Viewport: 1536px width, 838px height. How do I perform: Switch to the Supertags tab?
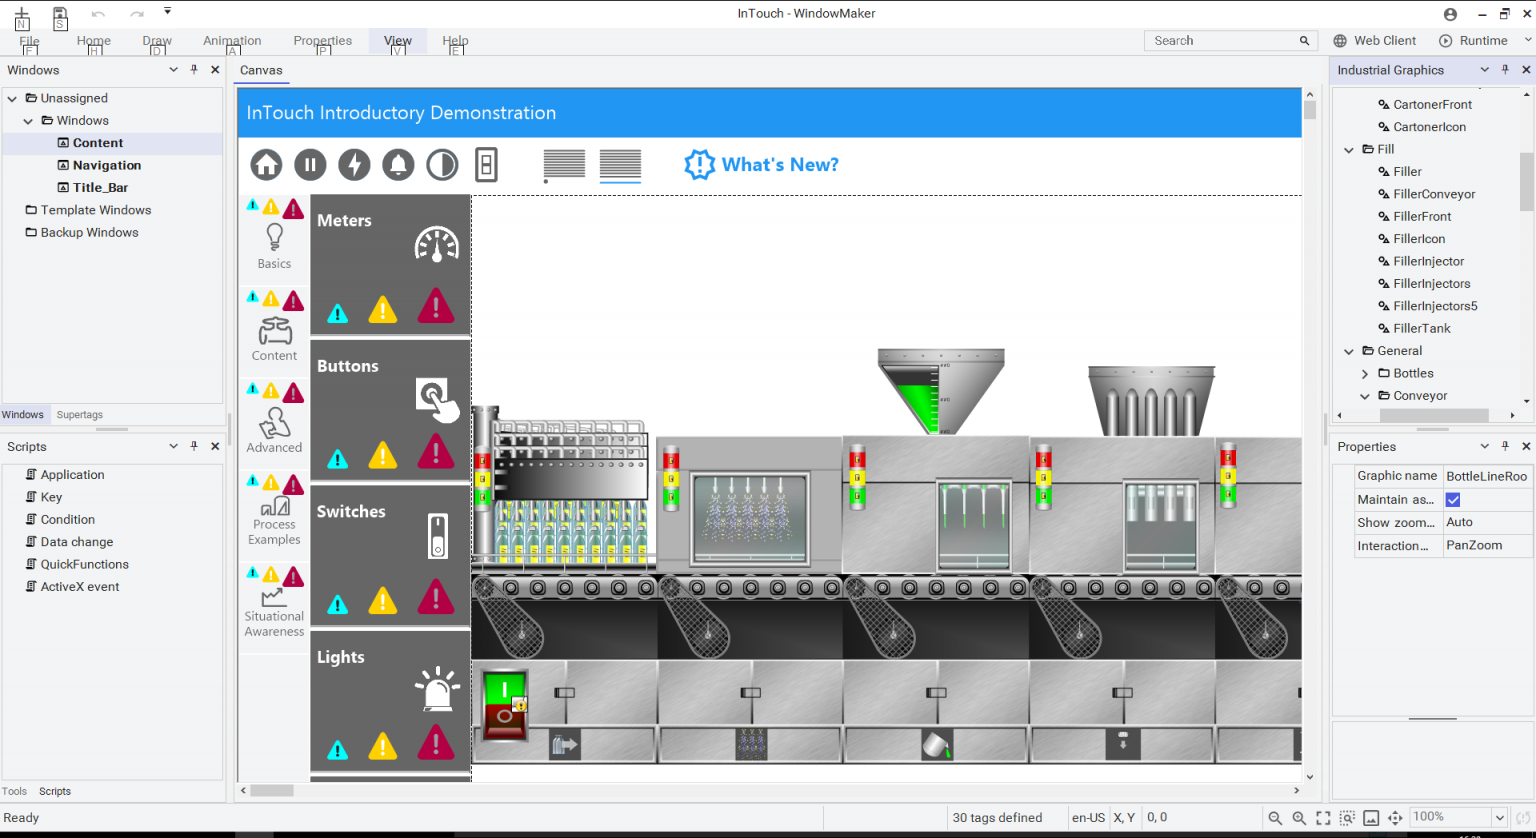coord(80,415)
